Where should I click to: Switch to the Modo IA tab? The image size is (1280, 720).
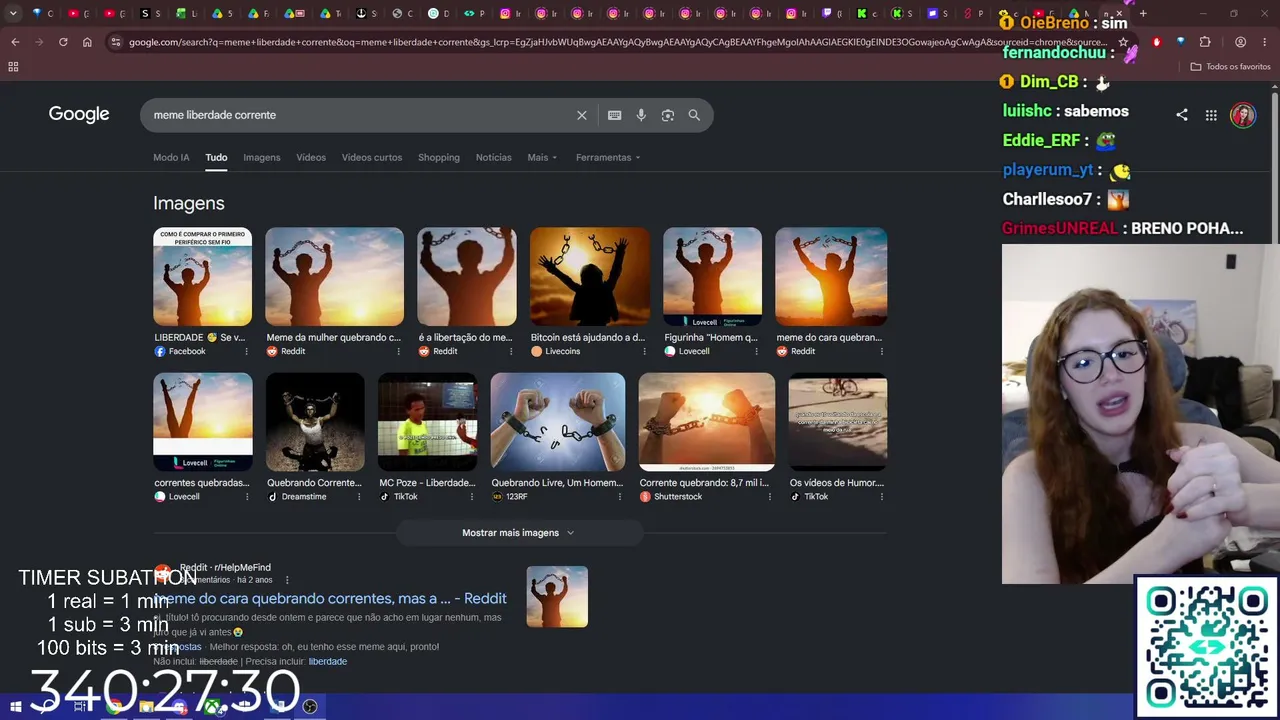point(171,157)
